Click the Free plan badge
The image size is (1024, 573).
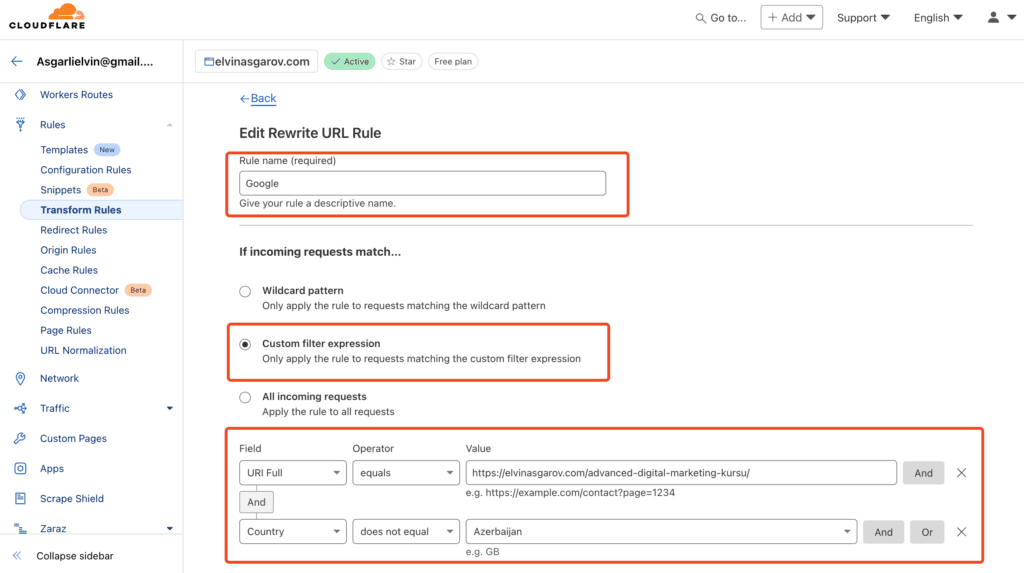(x=453, y=61)
